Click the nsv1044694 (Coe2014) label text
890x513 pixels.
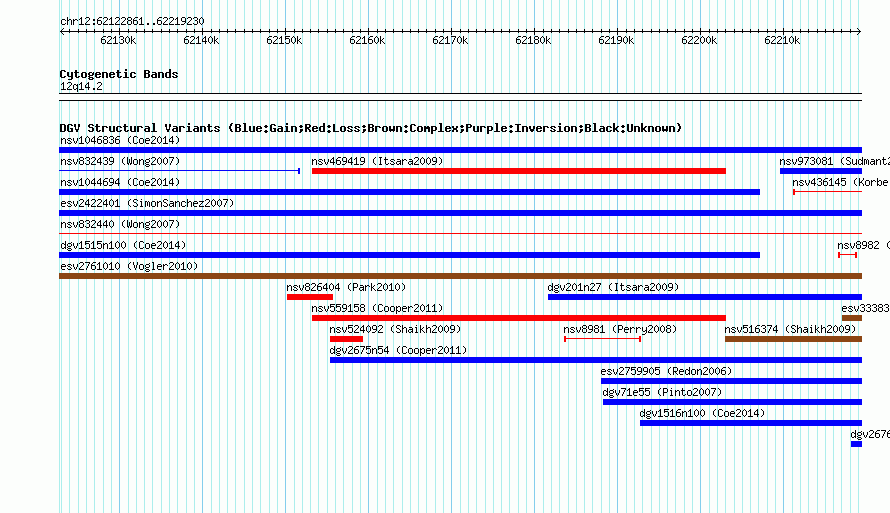click(x=120, y=182)
